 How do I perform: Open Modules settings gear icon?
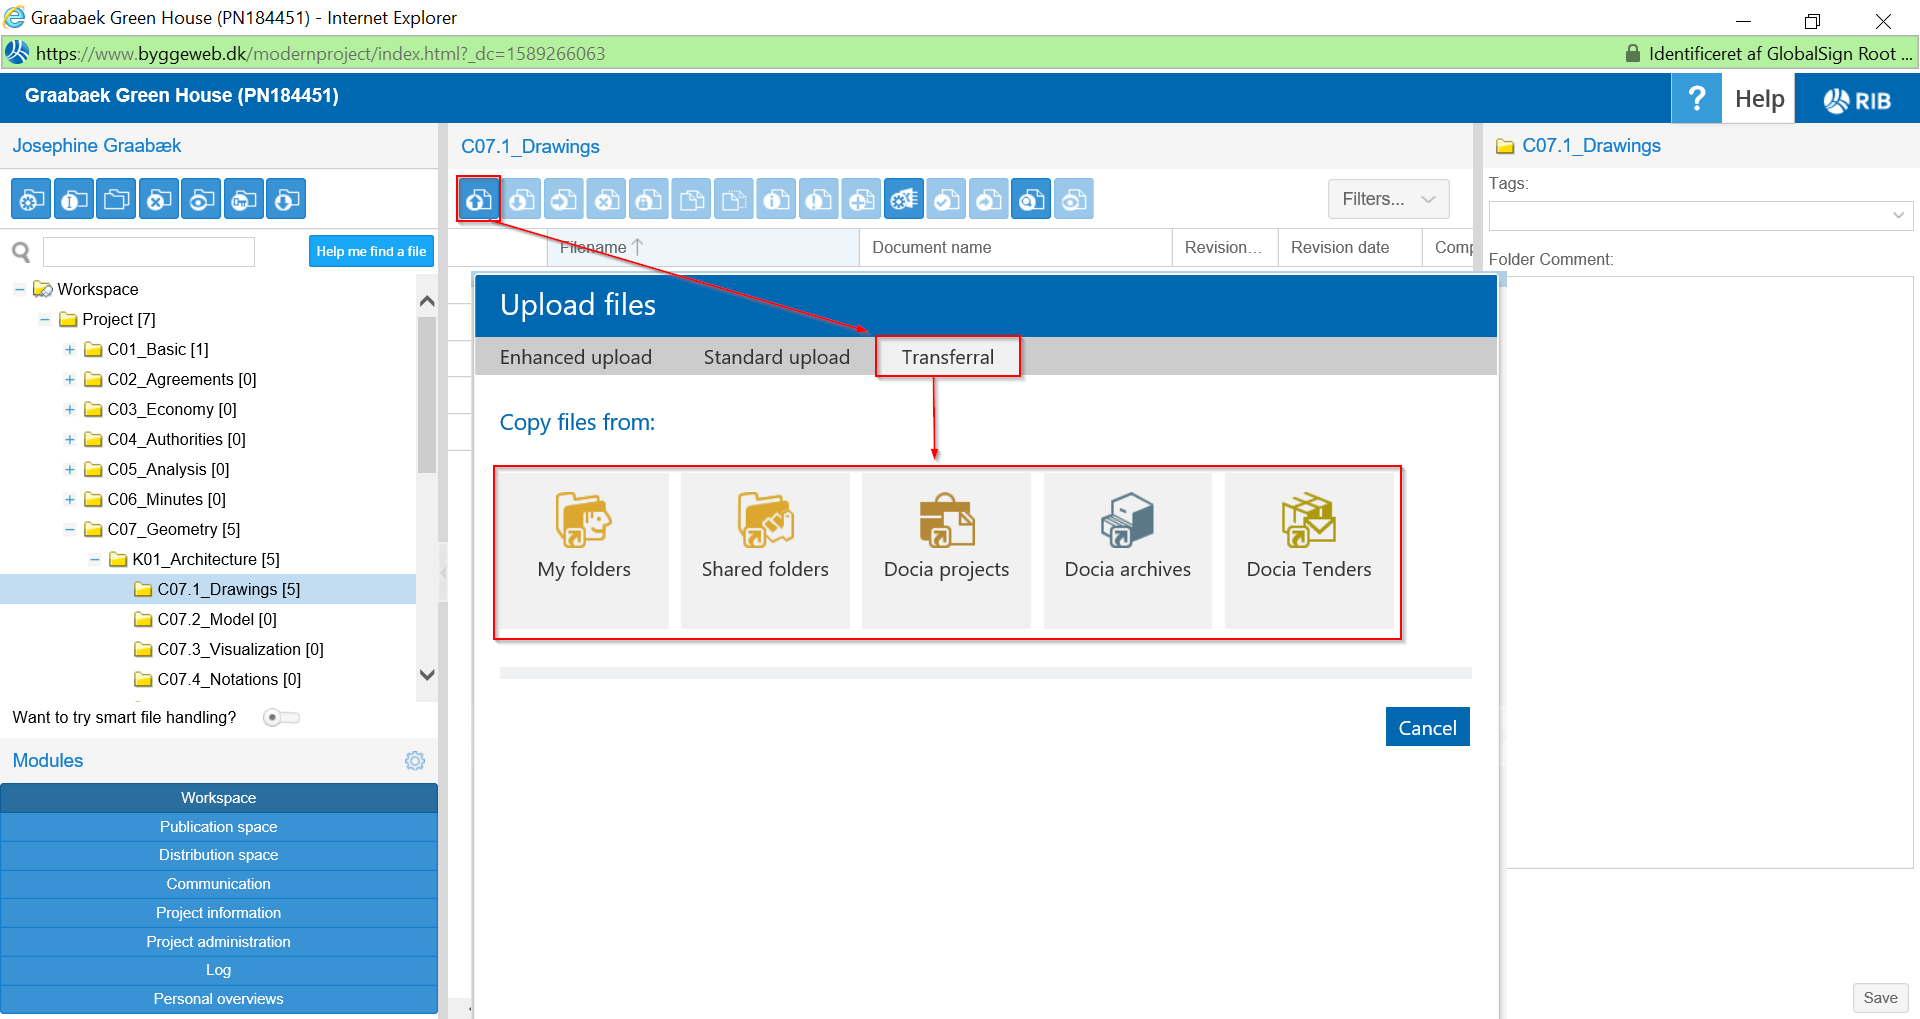tap(415, 761)
